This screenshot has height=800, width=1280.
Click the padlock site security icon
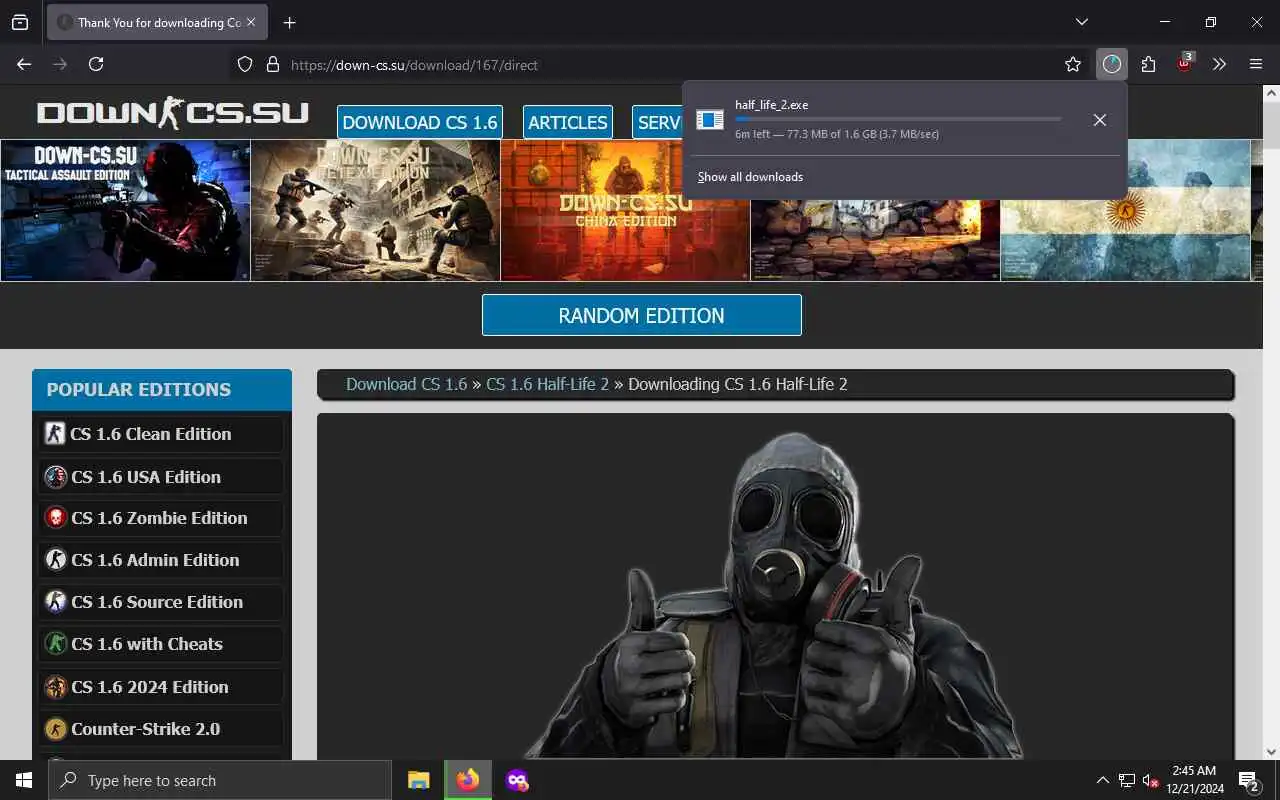tap(272, 65)
